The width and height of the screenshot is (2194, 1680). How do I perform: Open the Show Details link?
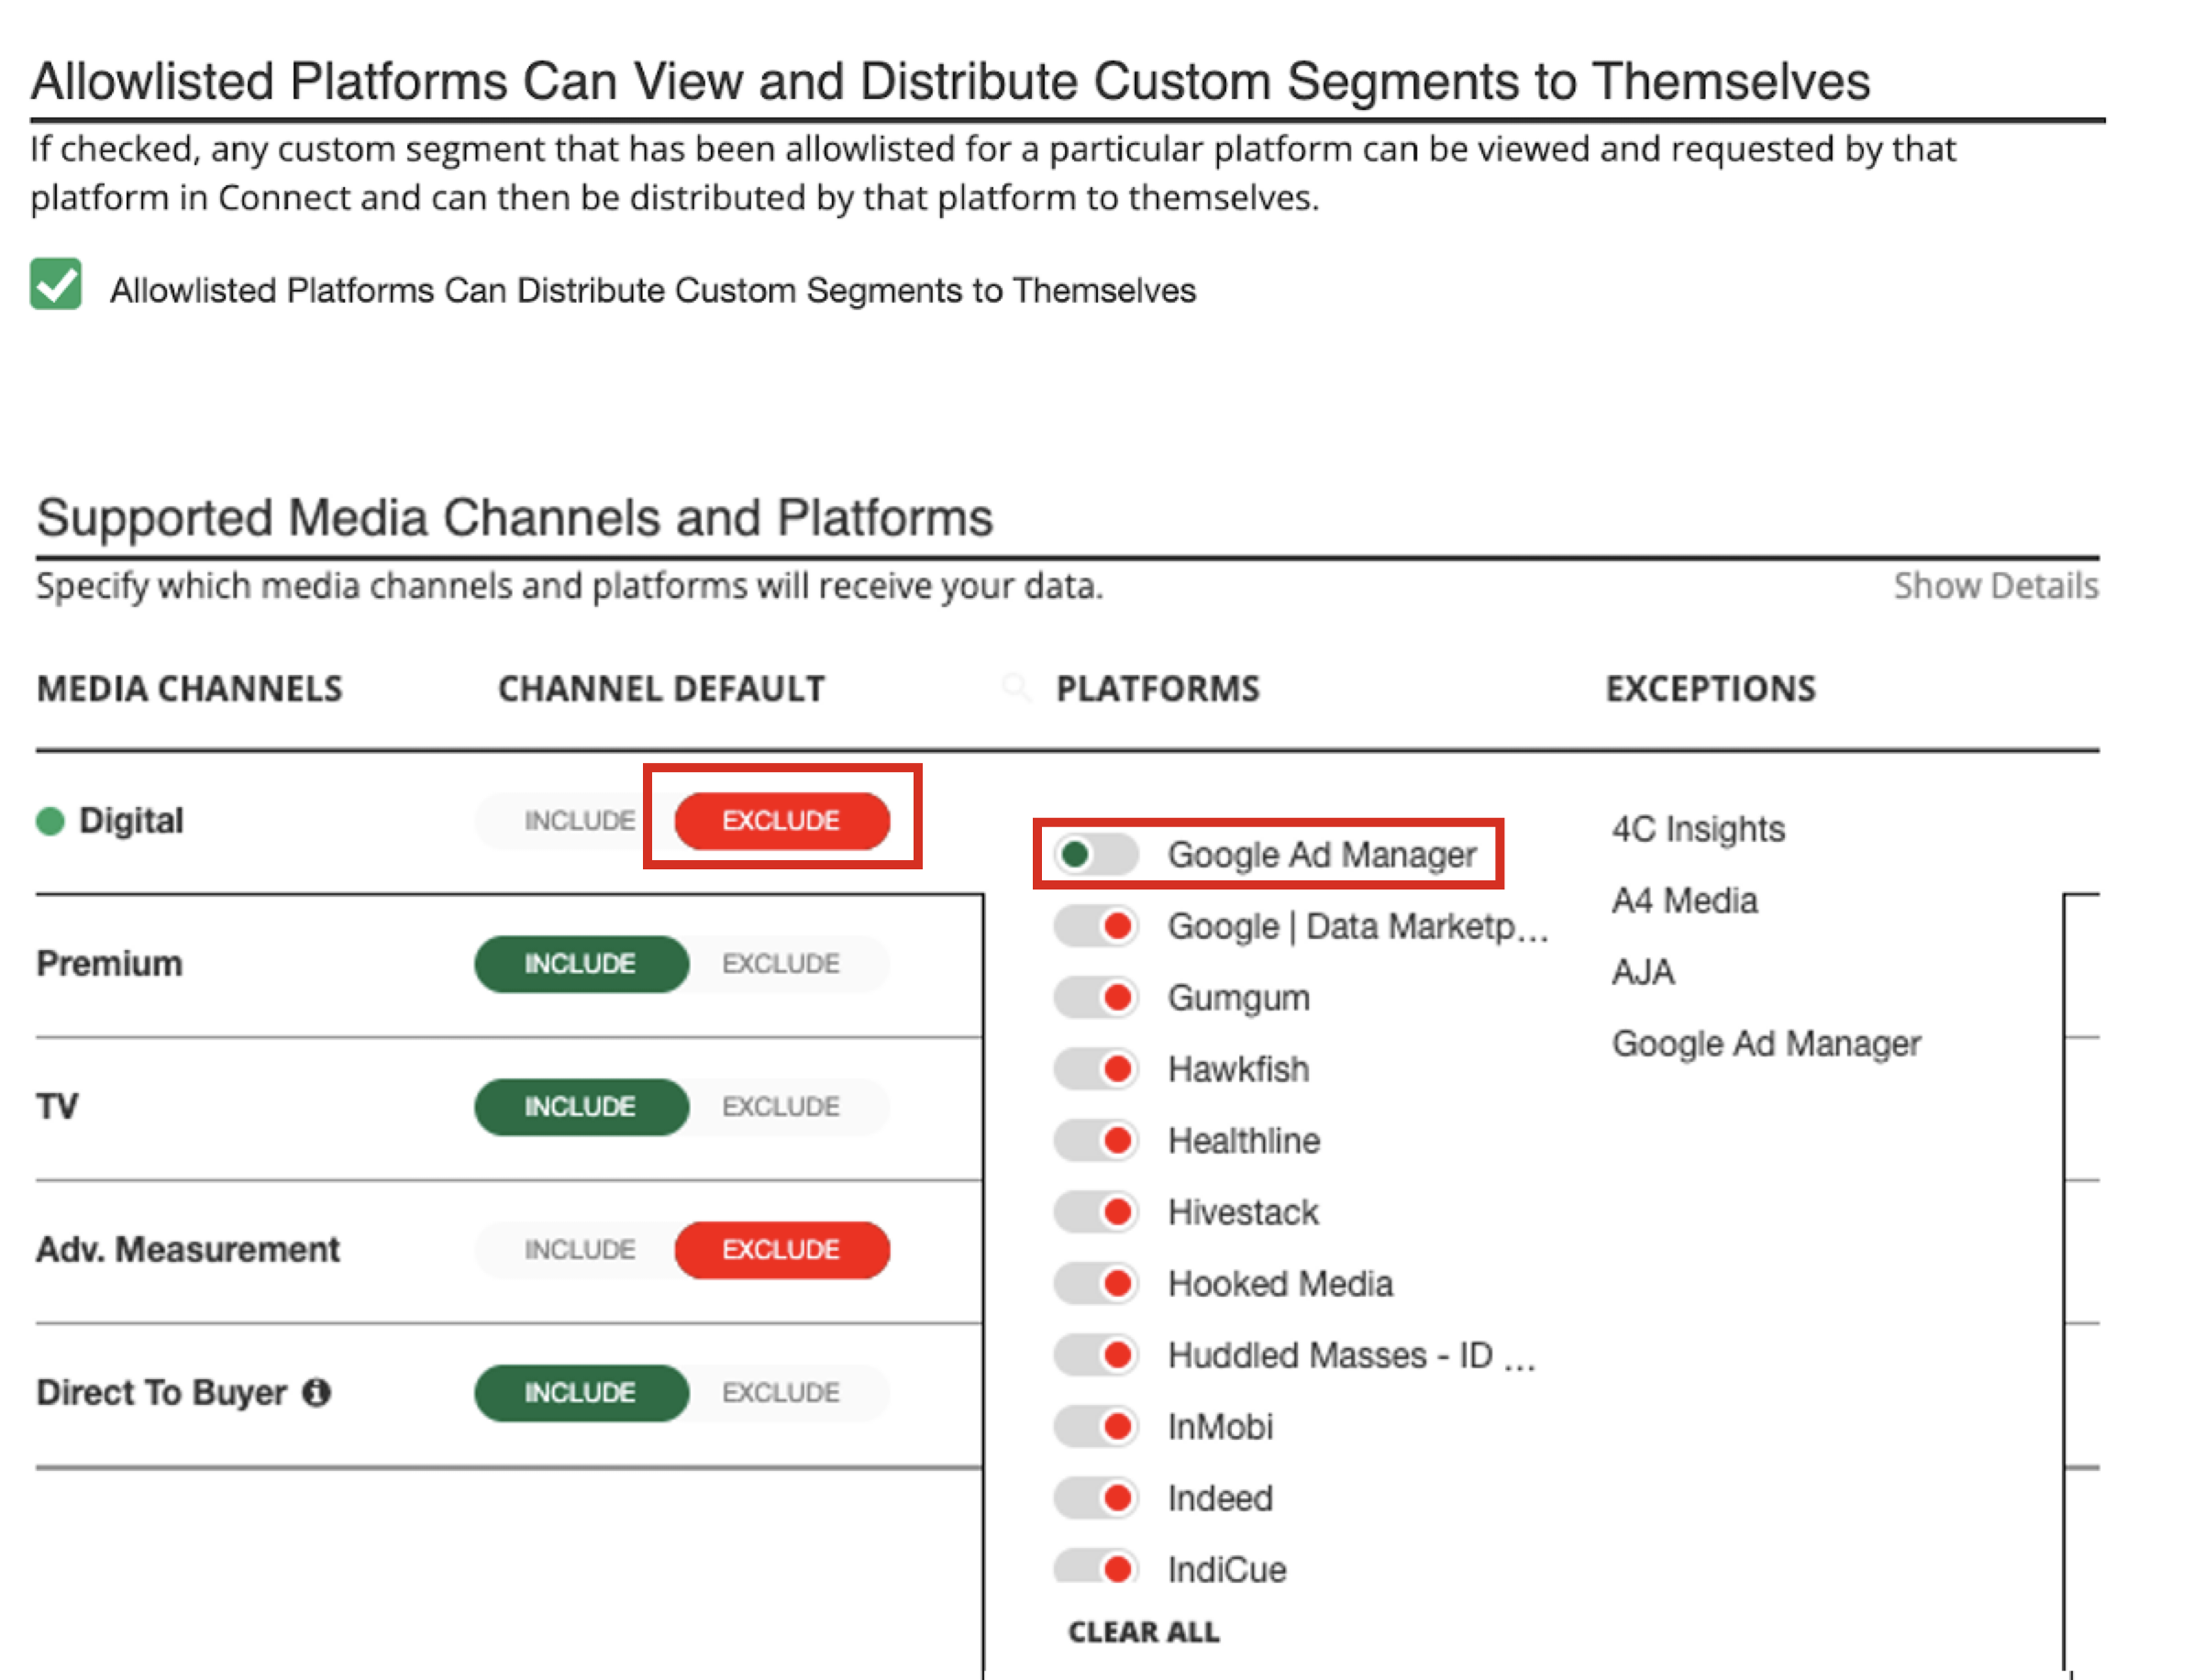point(1995,586)
